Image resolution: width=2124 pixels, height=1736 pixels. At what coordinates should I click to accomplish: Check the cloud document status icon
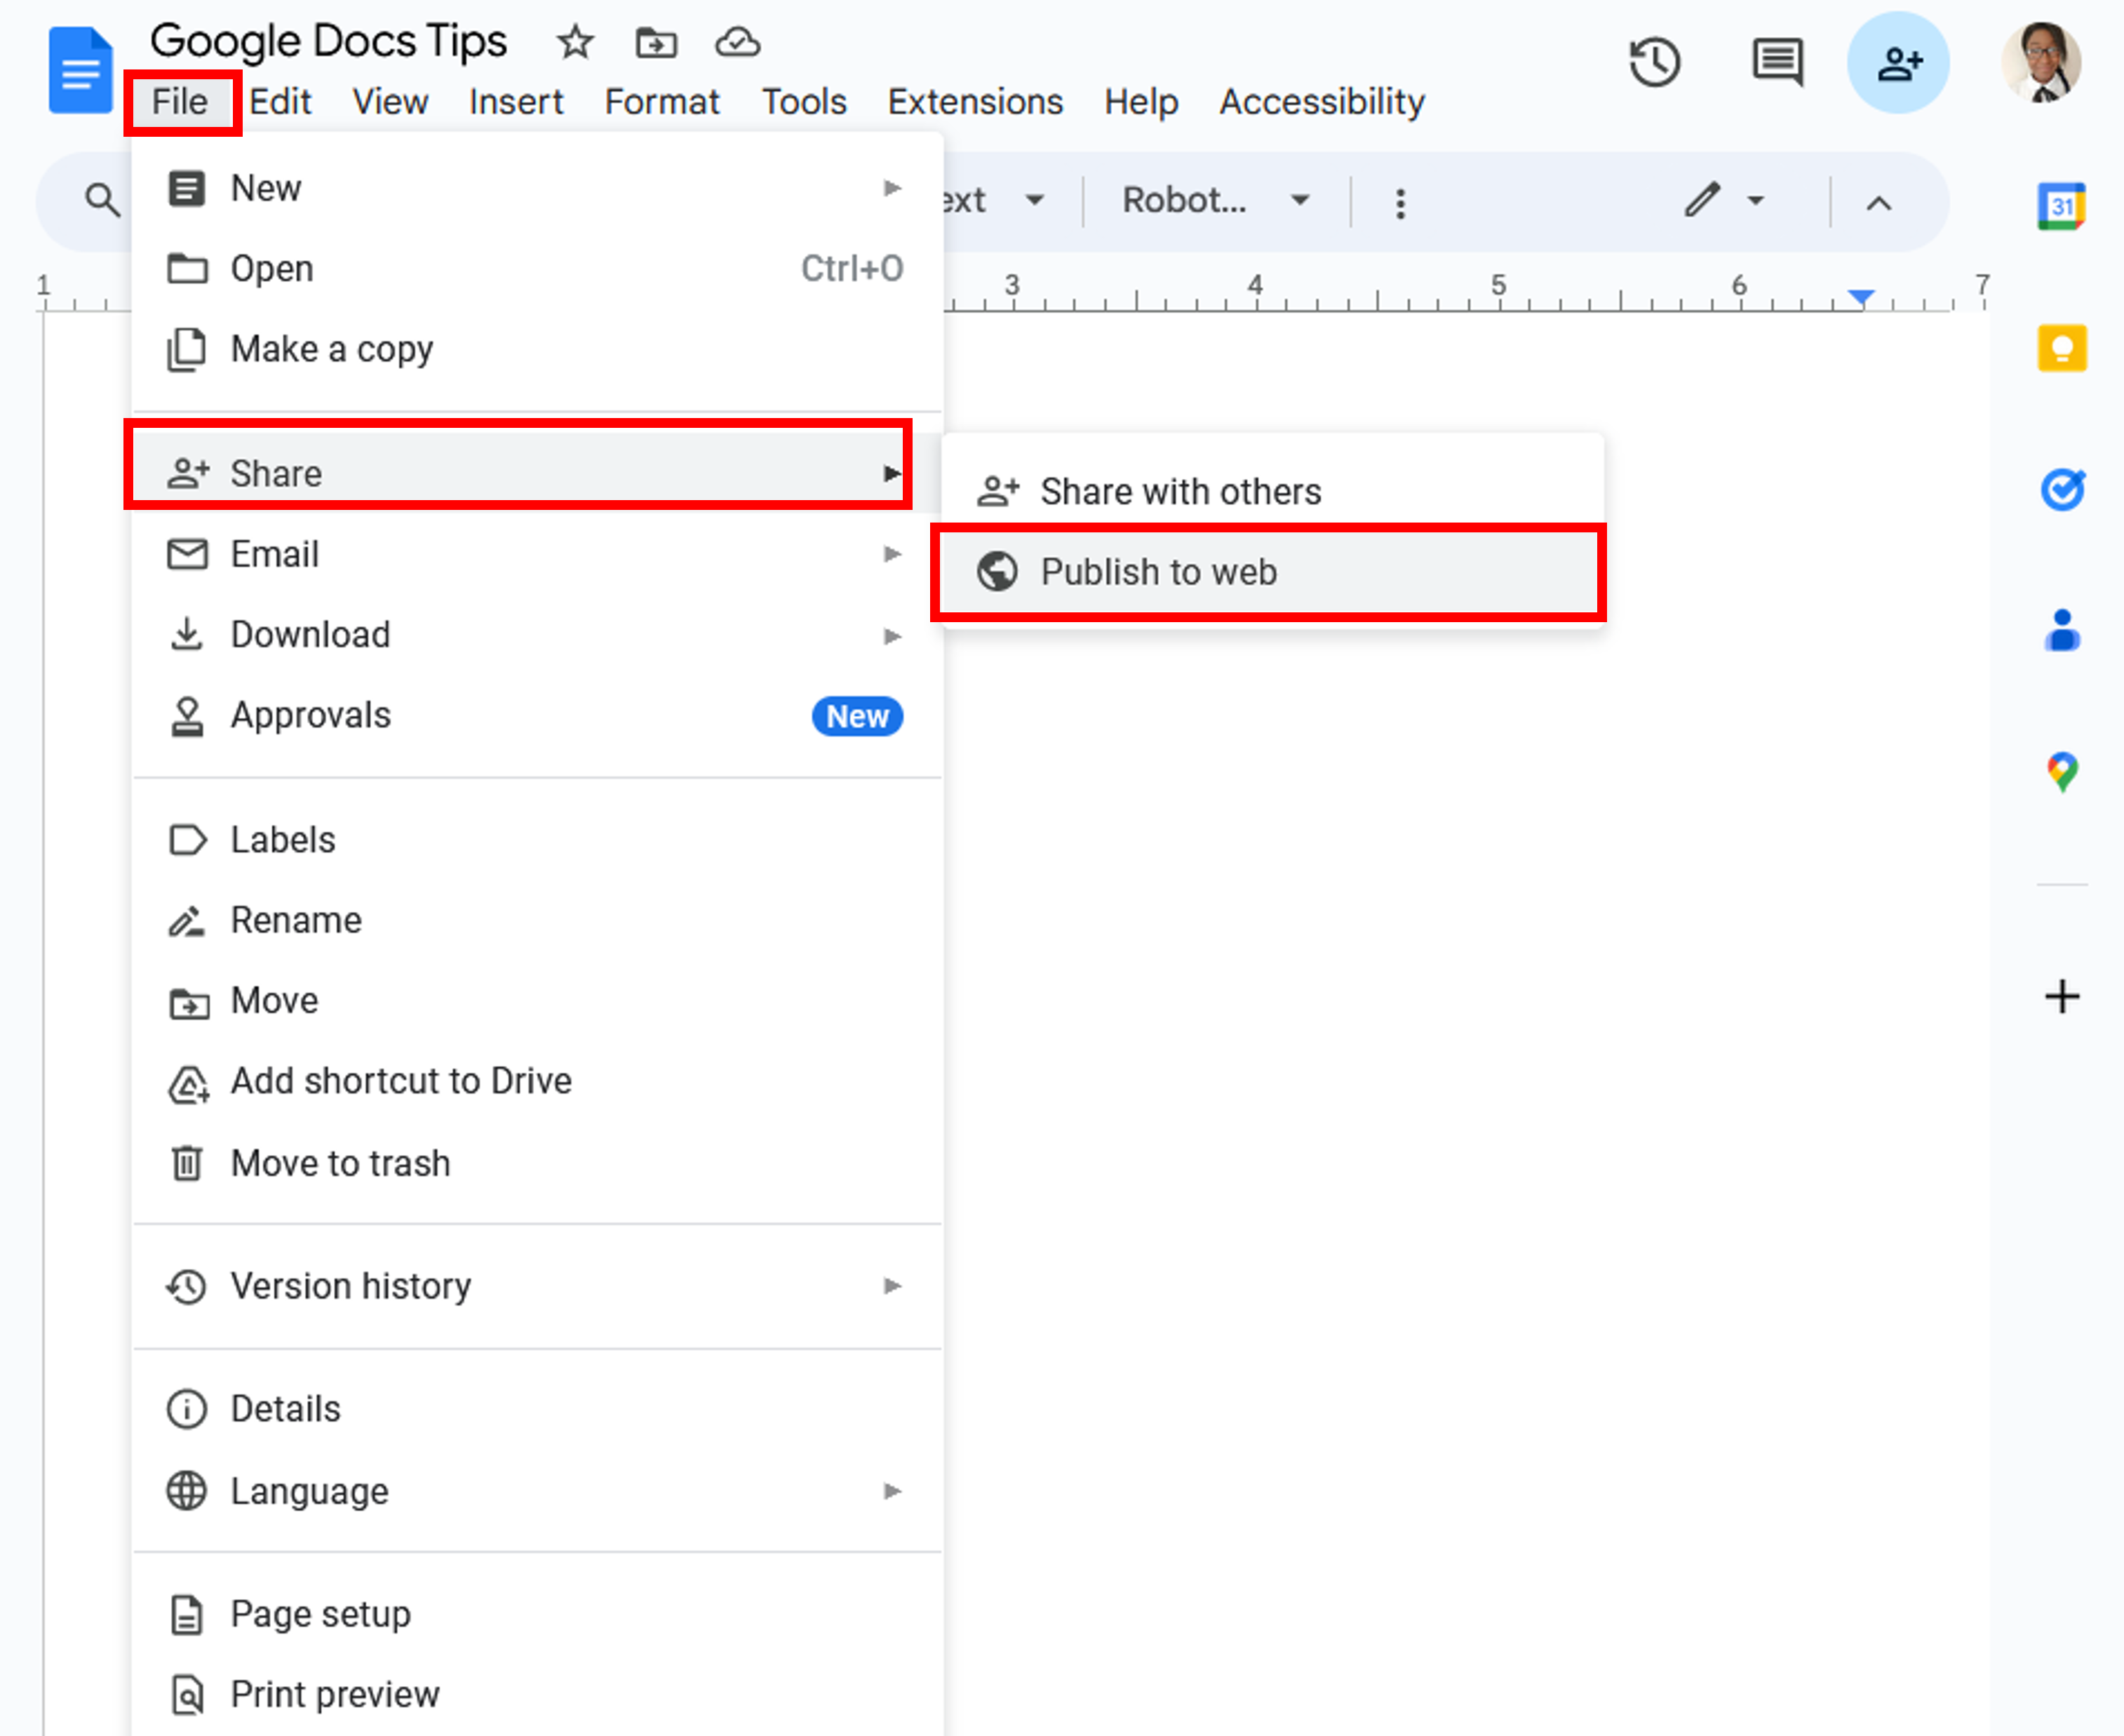pyautogui.click(x=738, y=42)
